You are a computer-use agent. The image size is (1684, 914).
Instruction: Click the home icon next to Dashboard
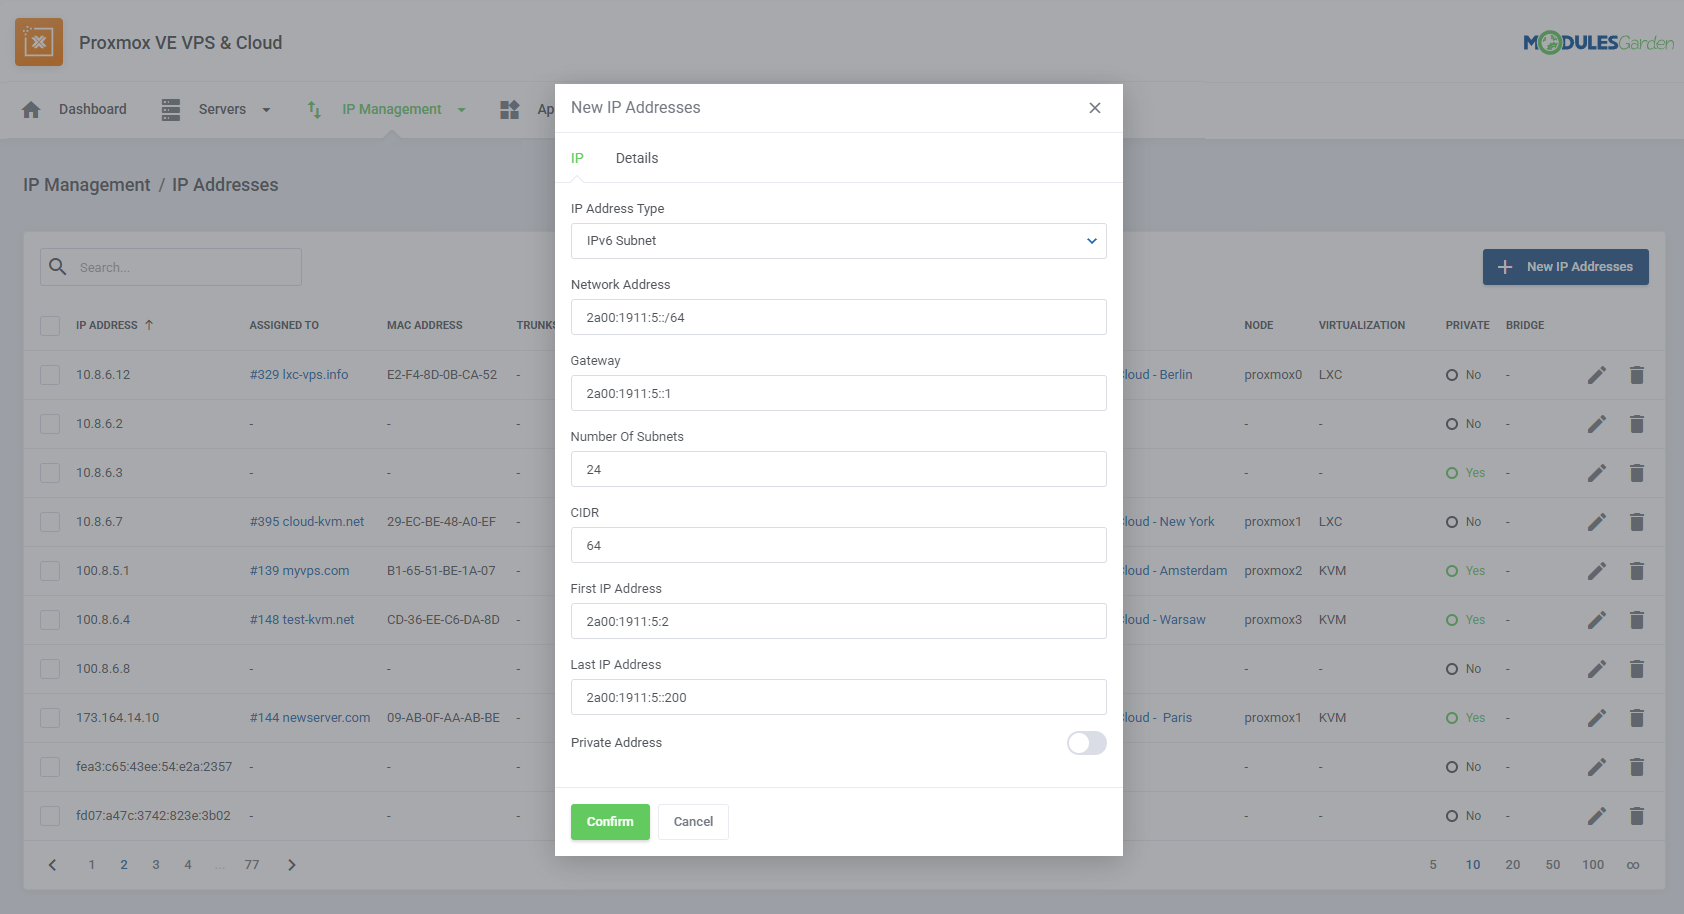[31, 109]
